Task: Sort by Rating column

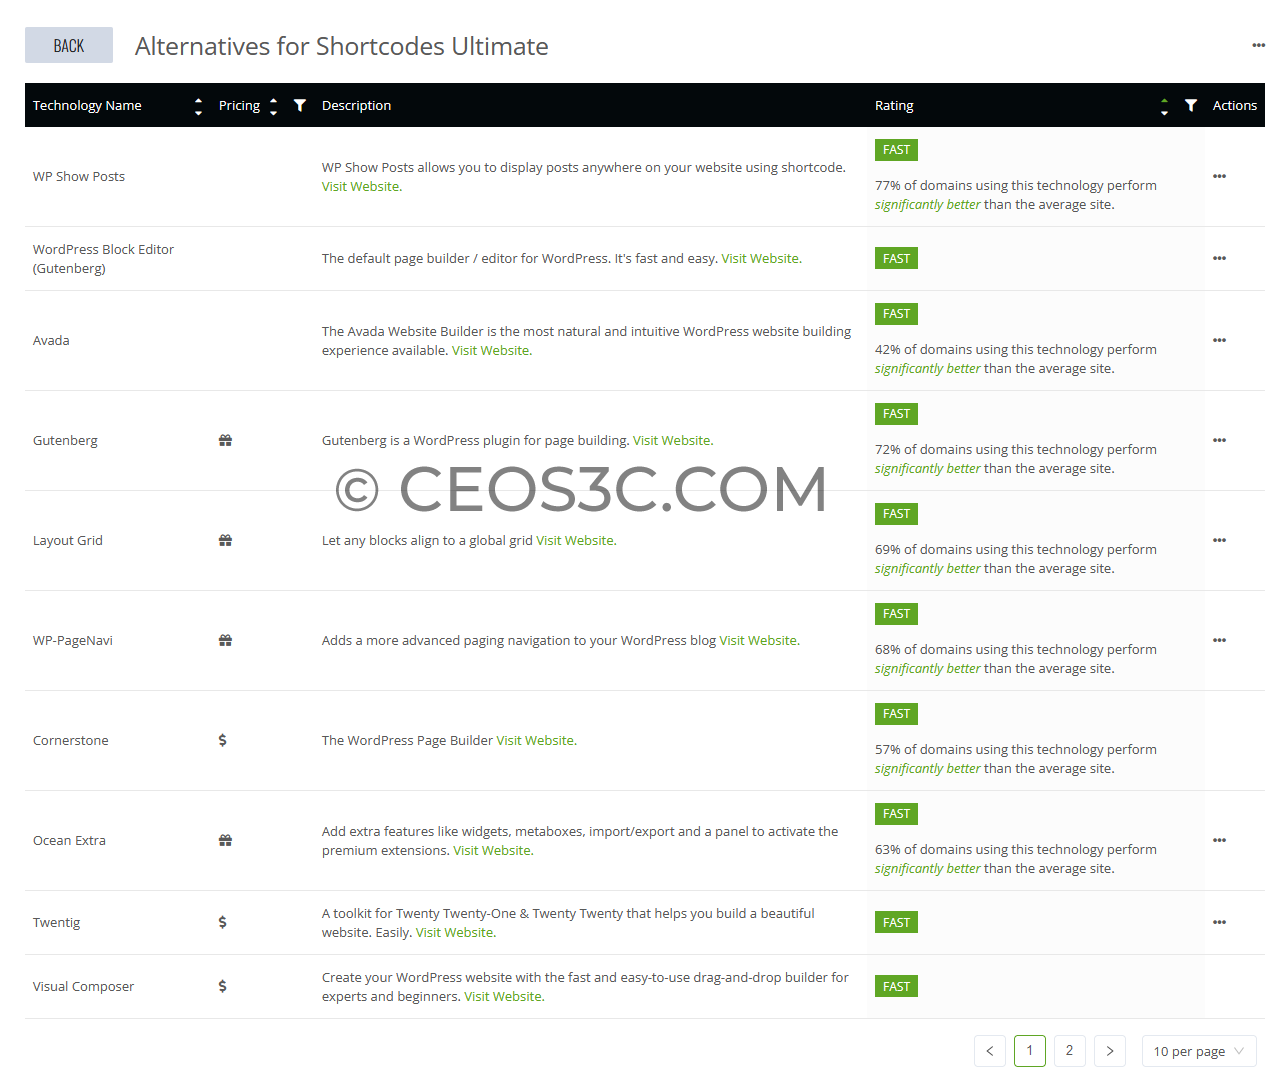Action: (1164, 106)
